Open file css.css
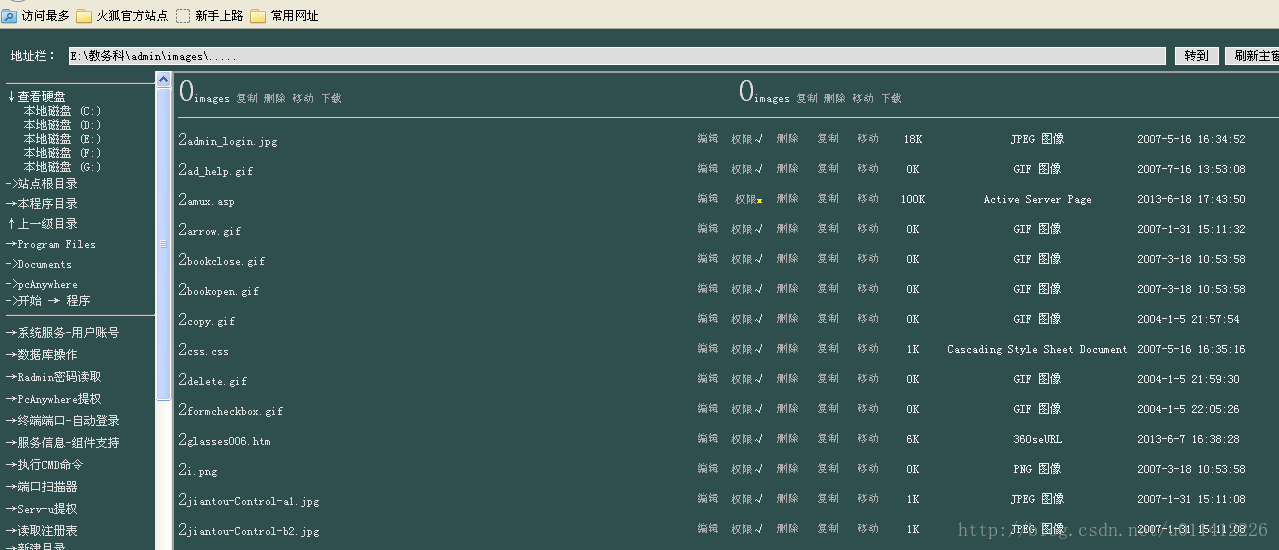 [x=208, y=351]
